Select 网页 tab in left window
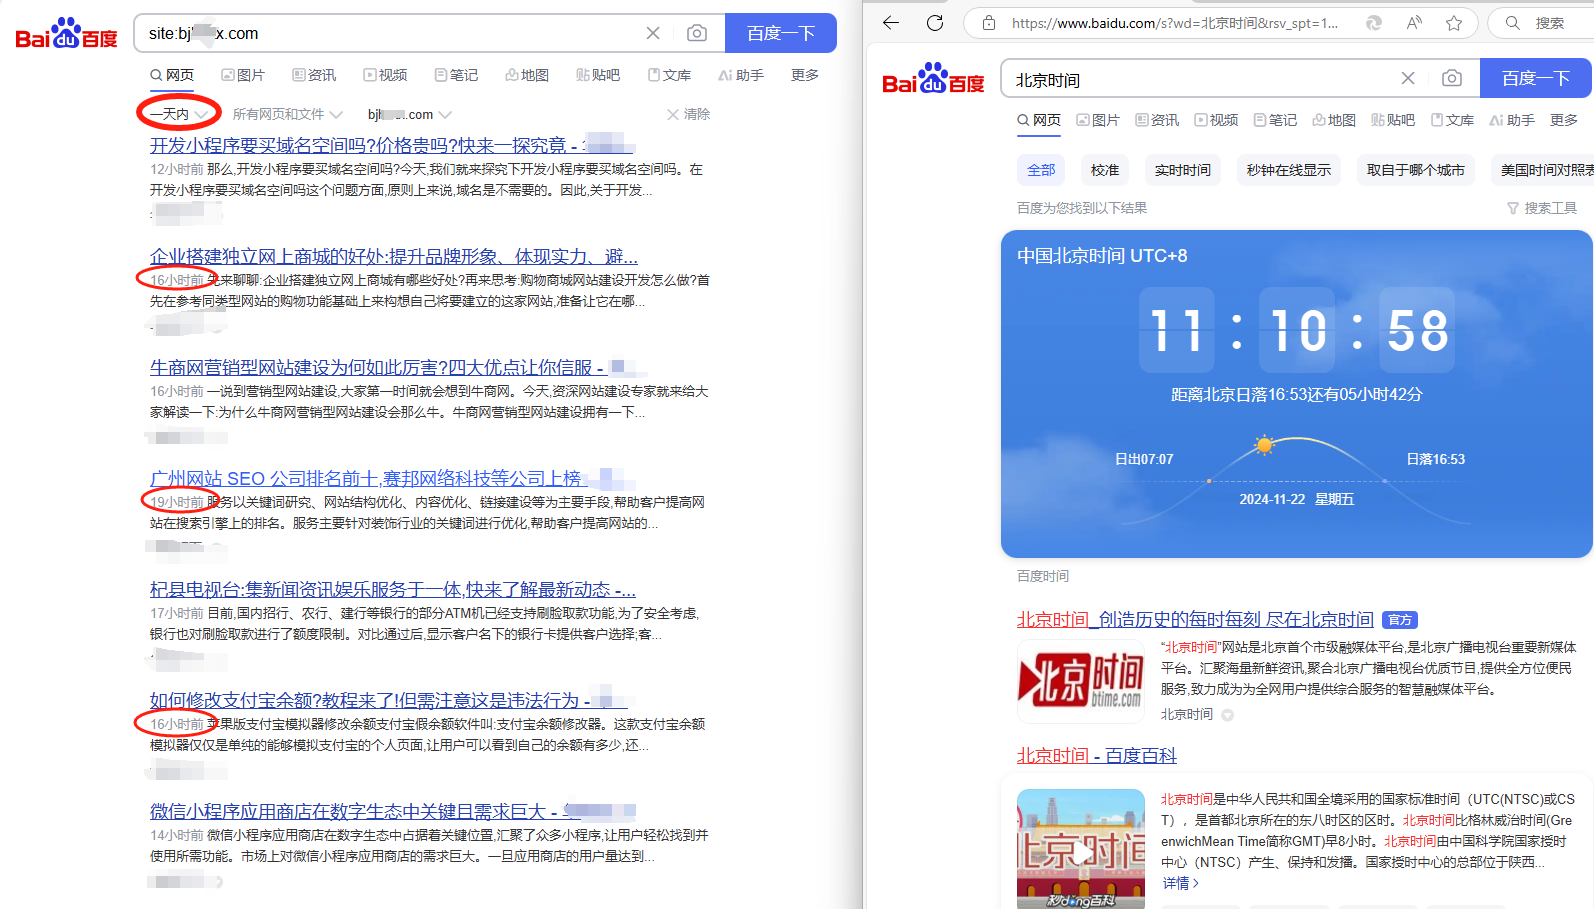Viewport: 1594px width, 909px height. pos(172,75)
